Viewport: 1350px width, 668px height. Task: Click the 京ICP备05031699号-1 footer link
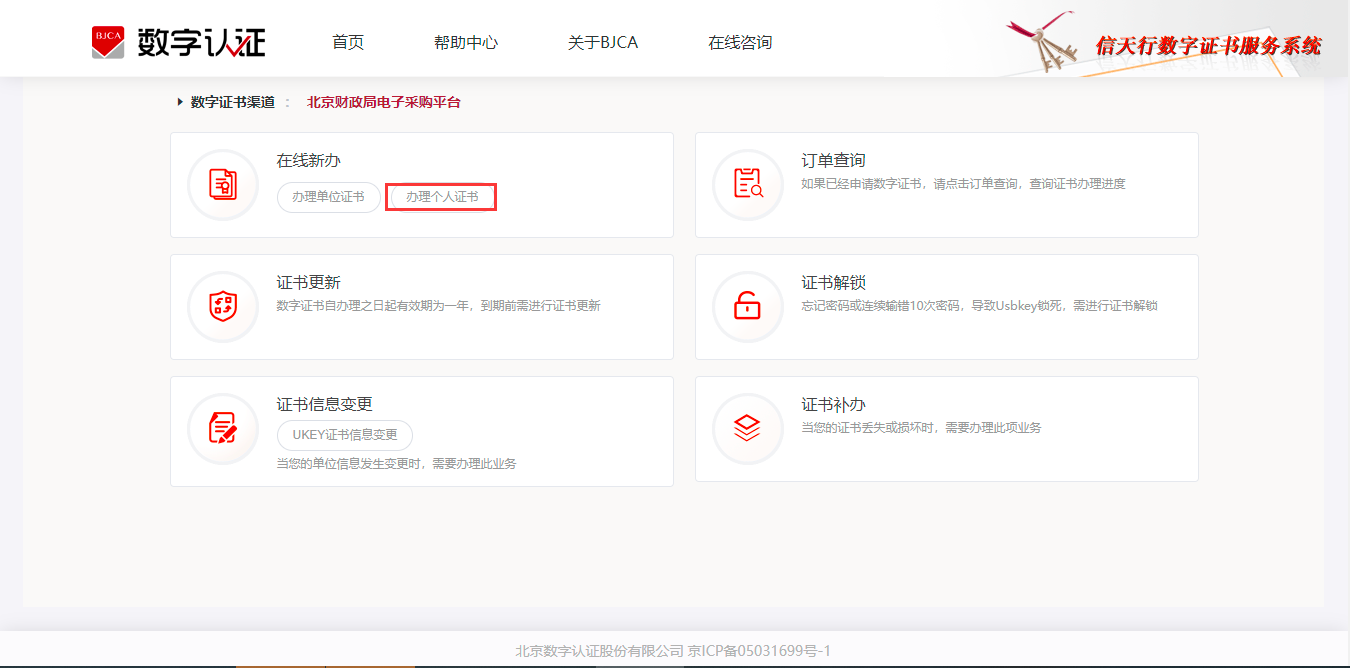(x=760, y=651)
